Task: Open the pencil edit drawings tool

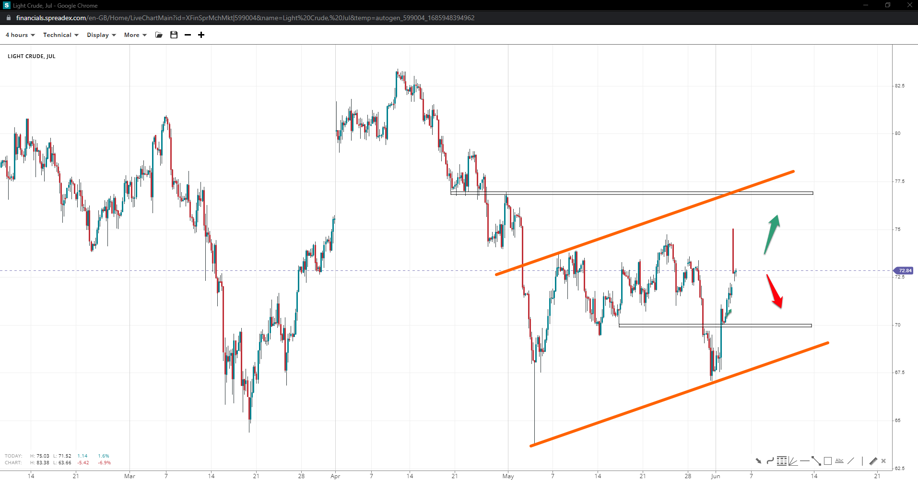Action: pos(873,461)
